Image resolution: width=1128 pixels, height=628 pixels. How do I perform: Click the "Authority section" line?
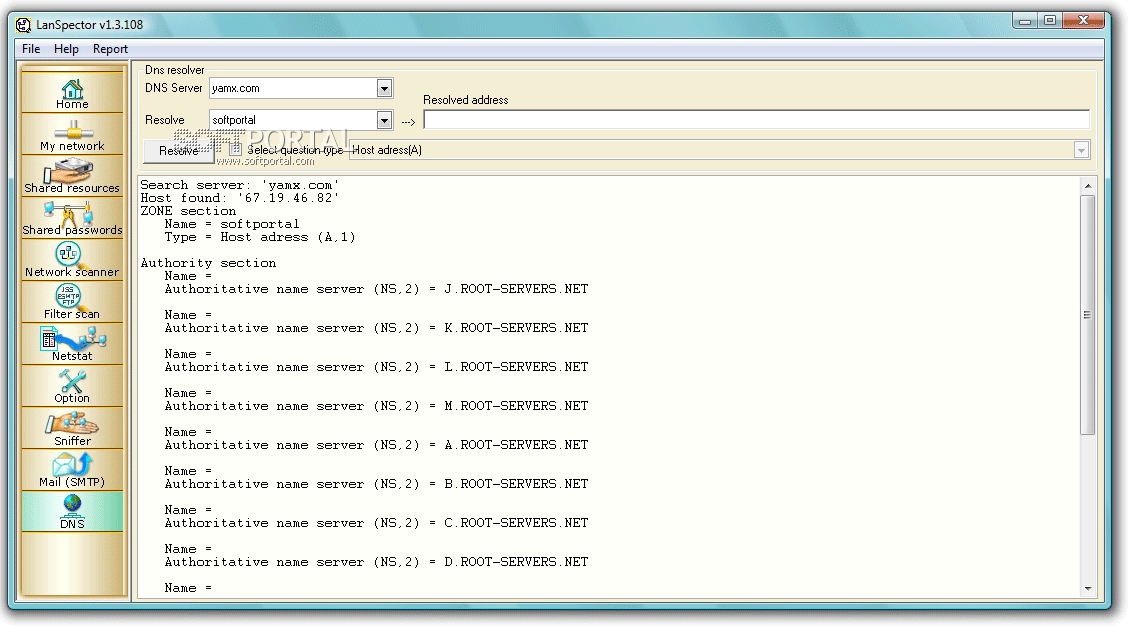[x=208, y=263]
